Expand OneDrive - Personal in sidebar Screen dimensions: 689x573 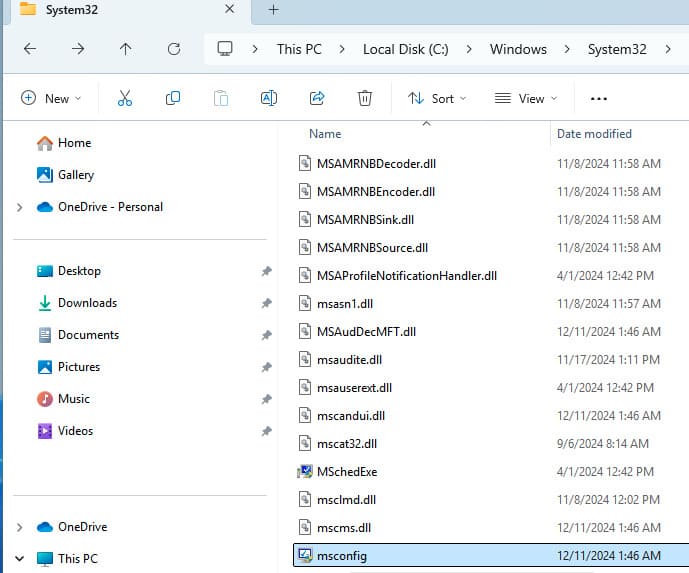click(20, 207)
